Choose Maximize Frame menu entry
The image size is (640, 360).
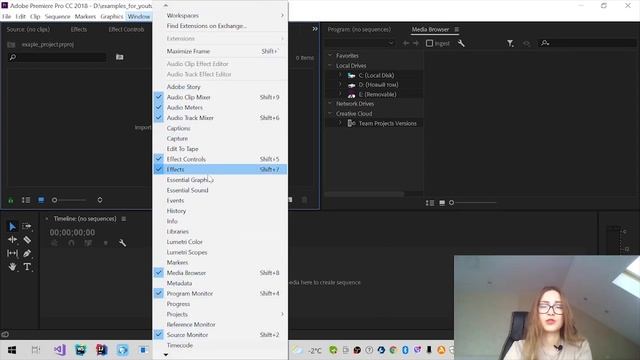[x=220, y=51]
